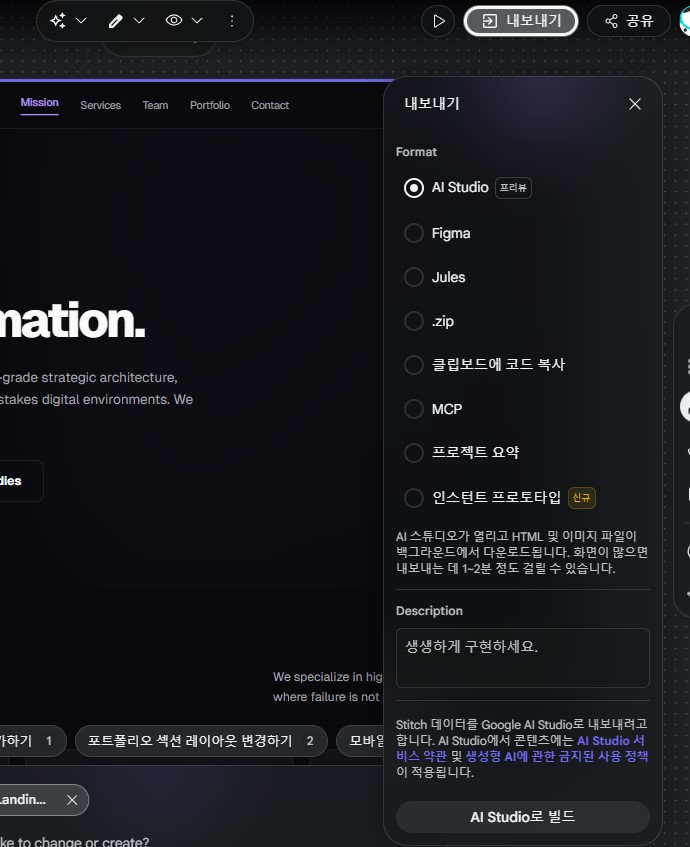The height and width of the screenshot is (847, 690).
Task: Select the AI Studio format radio button
Action: [x=414, y=188]
